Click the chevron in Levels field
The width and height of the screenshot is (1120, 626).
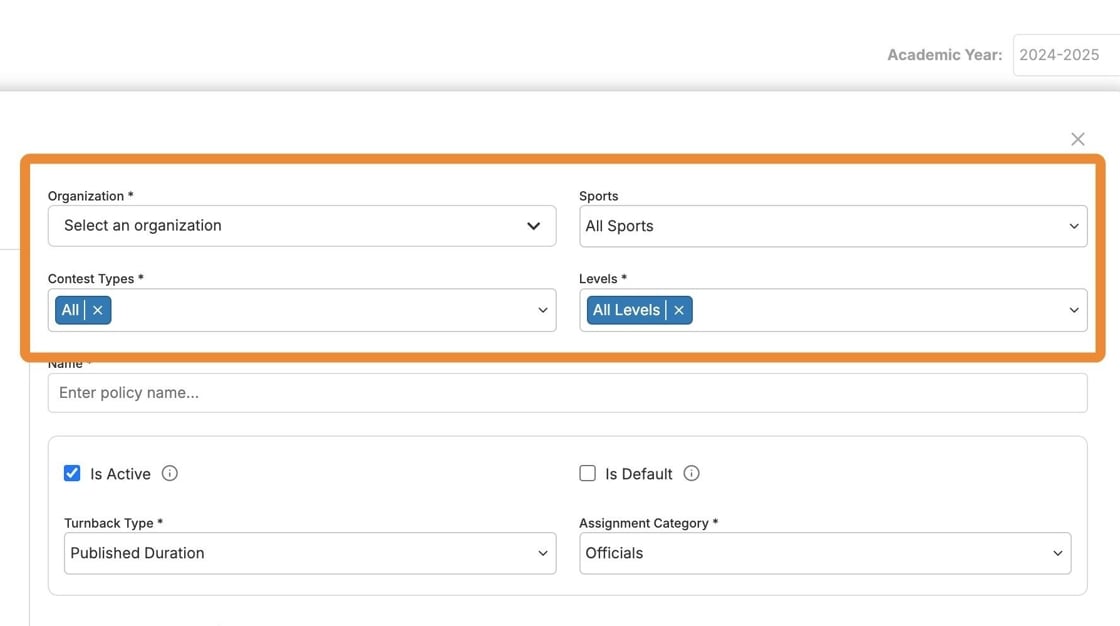(x=1074, y=310)
